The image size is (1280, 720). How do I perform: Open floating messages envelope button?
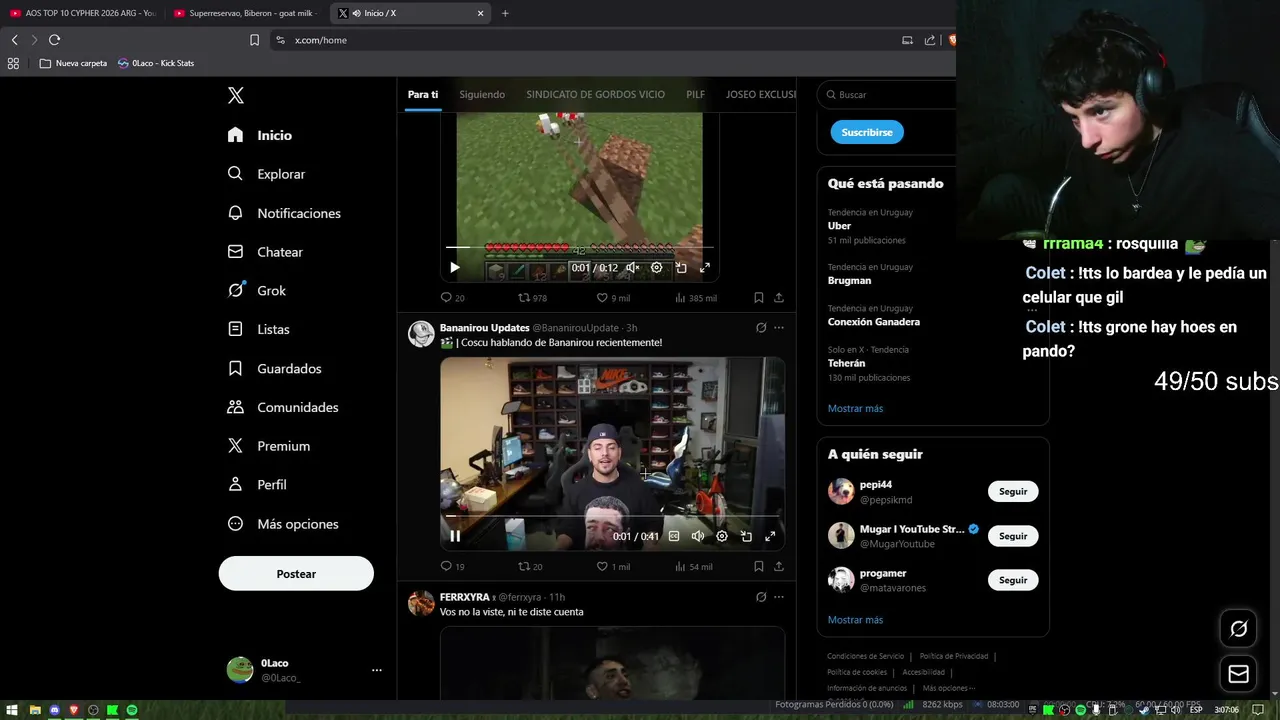click(1238, 674)
